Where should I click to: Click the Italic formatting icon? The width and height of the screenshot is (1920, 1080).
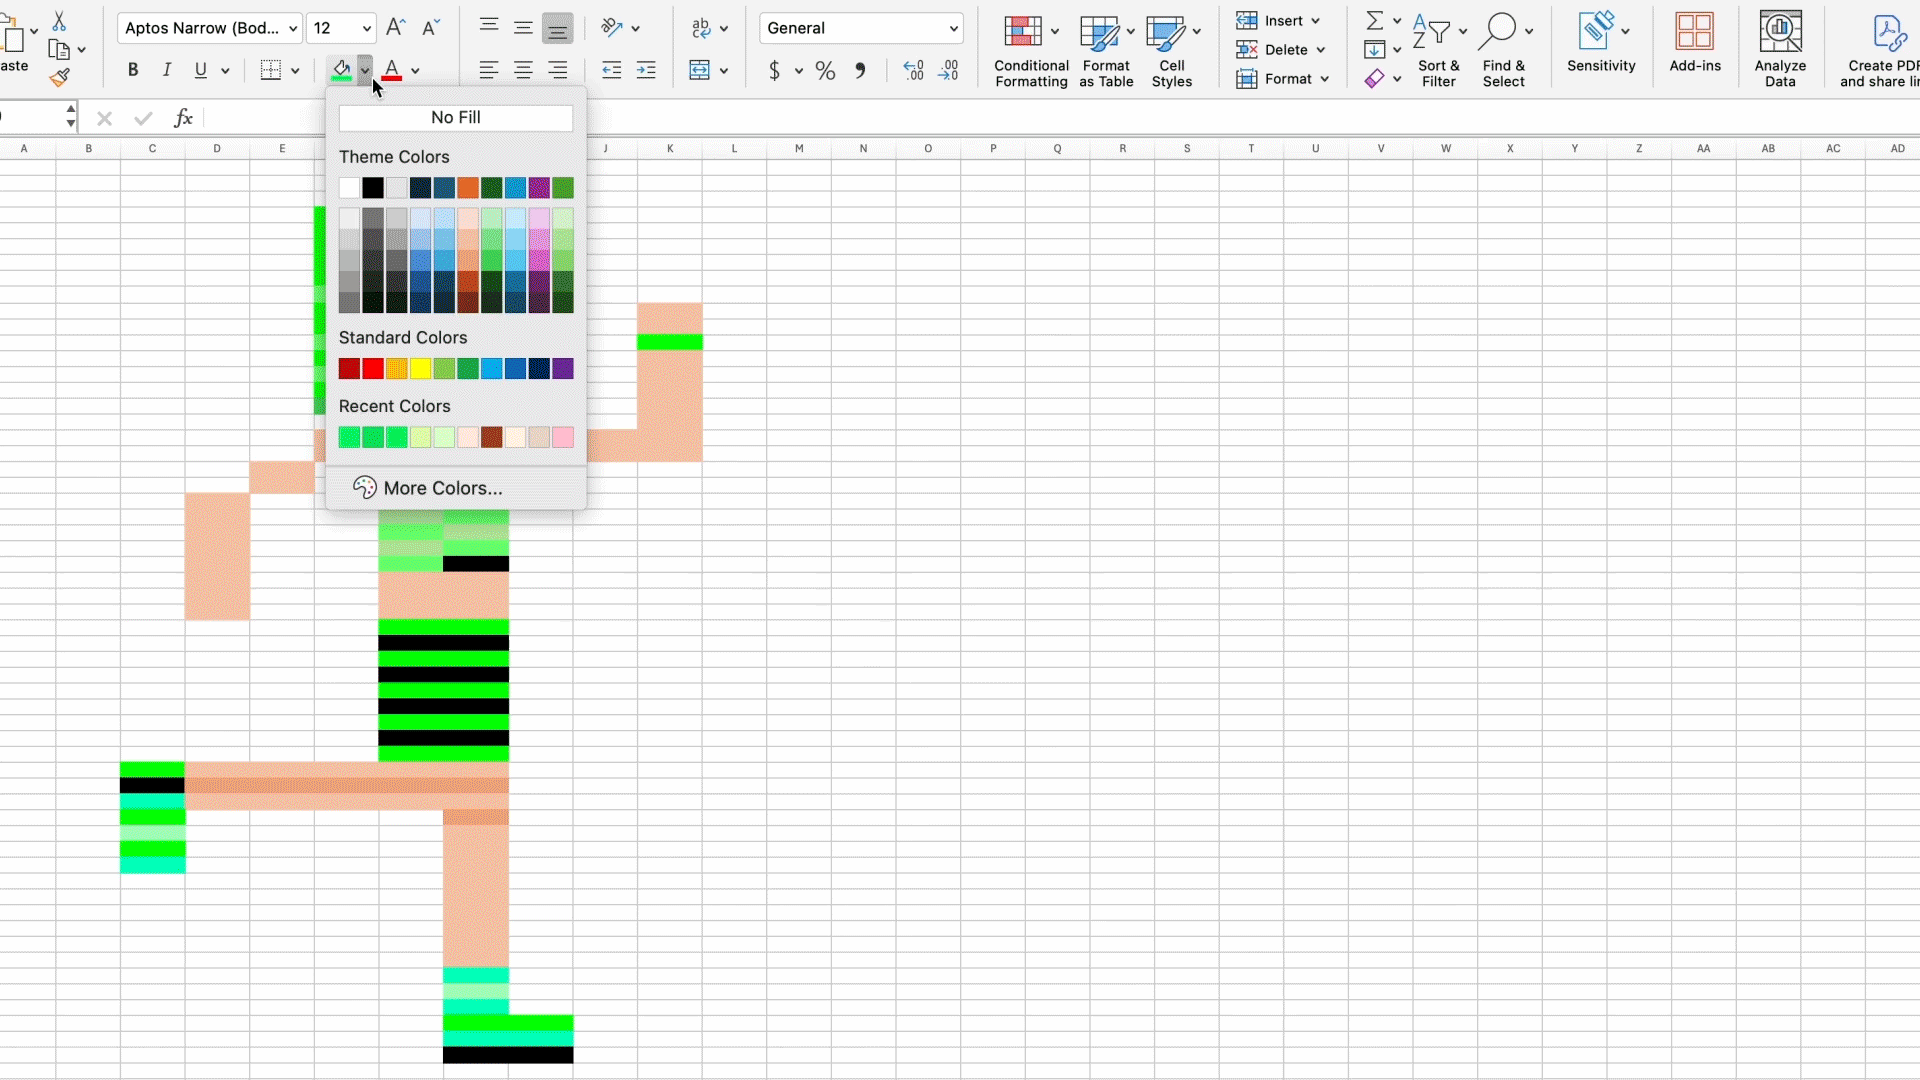[x=167, y=70]
